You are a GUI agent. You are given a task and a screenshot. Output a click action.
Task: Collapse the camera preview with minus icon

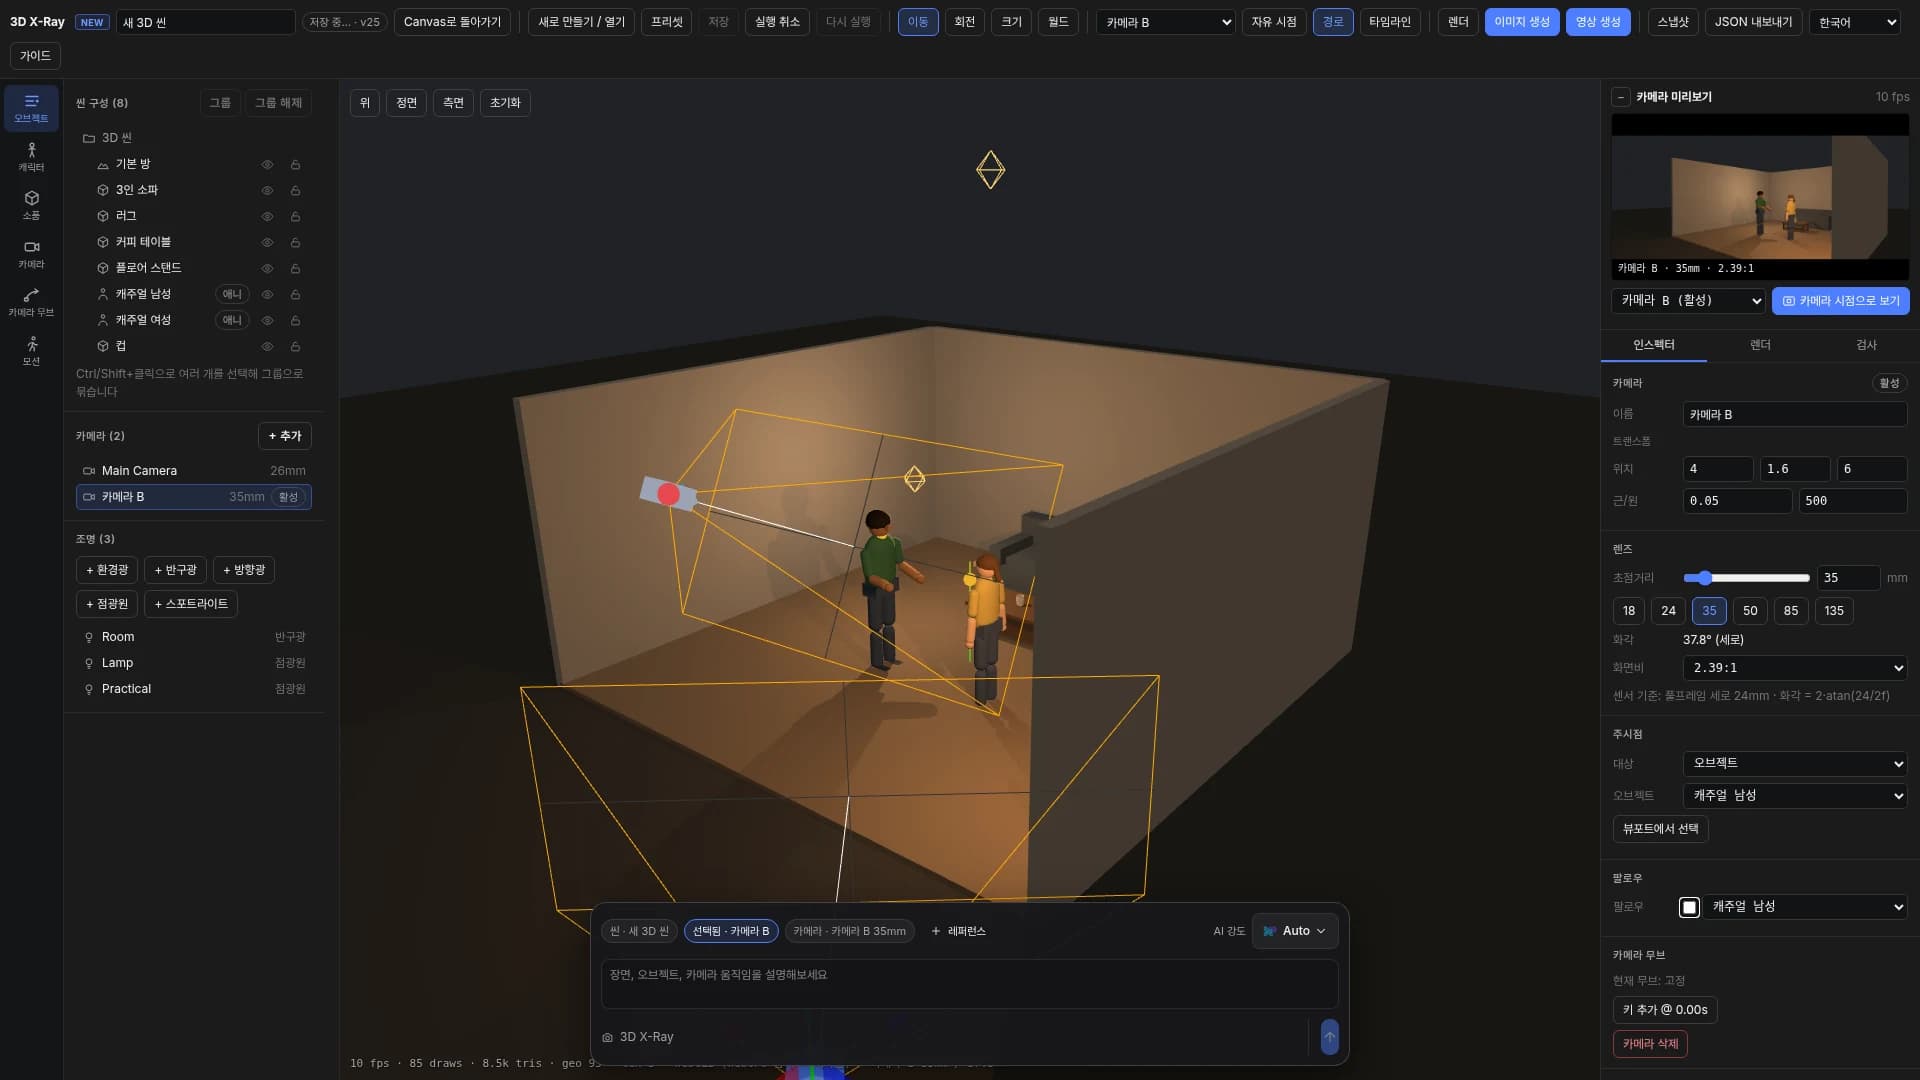click(x=1621, y=97)
